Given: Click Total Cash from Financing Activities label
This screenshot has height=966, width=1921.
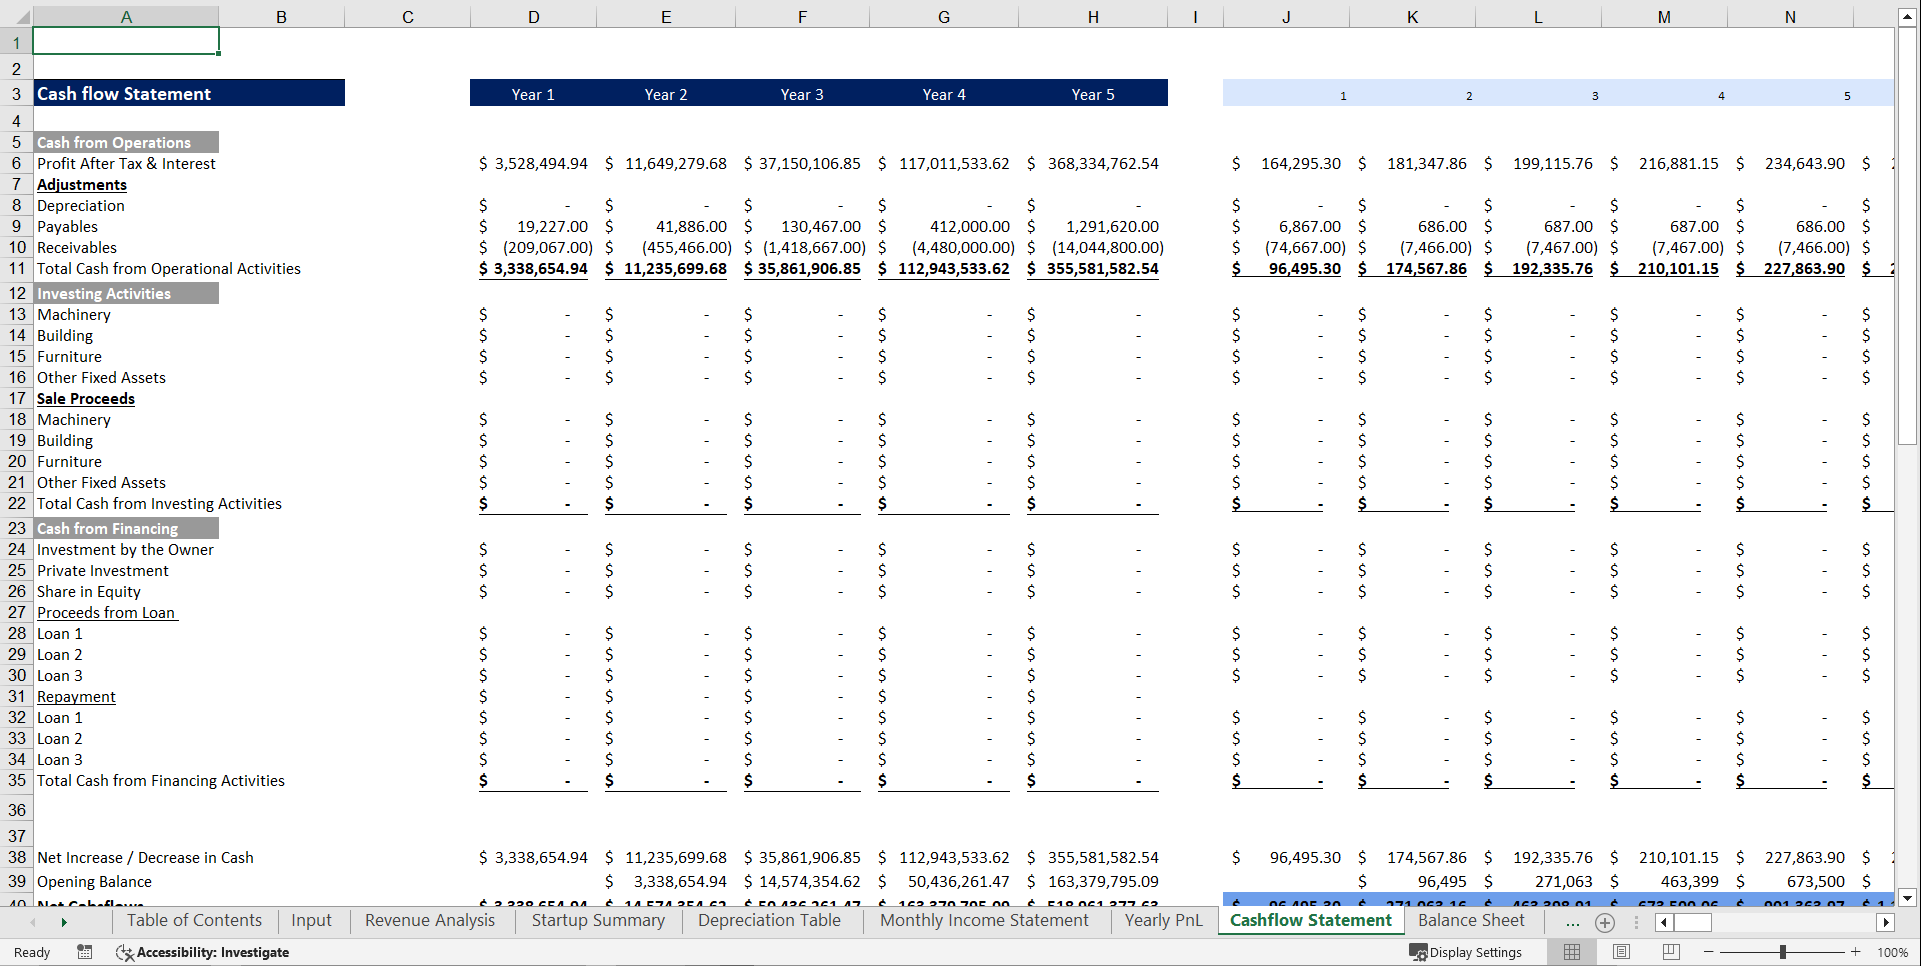Looking at the screenshot, I should coord(161,780).
